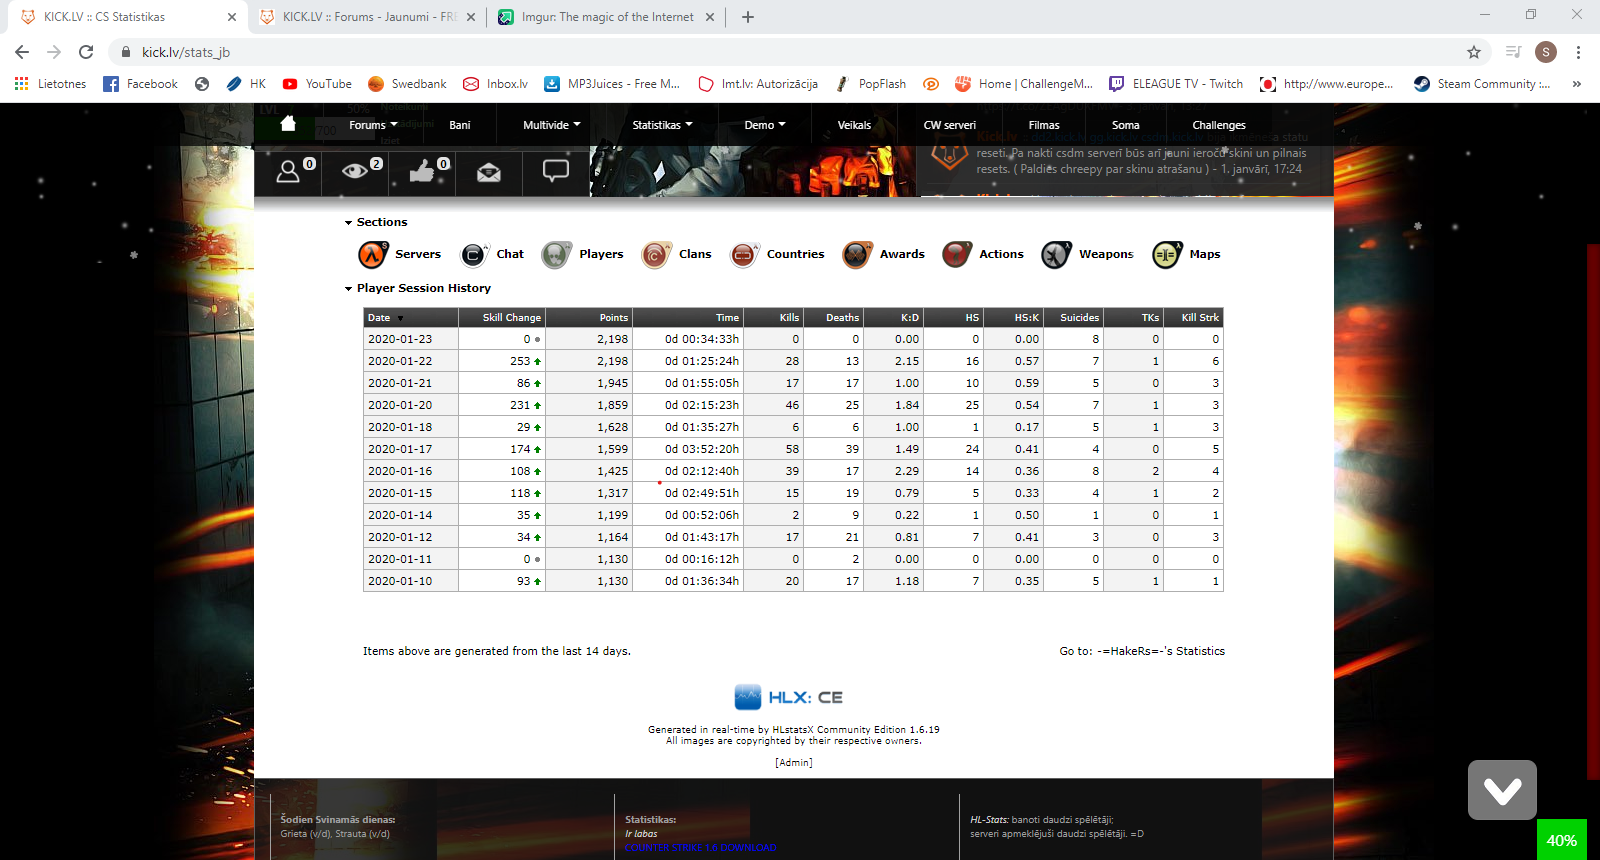Show more bookmarks via overflow chevron

(x=1577, y=84)
